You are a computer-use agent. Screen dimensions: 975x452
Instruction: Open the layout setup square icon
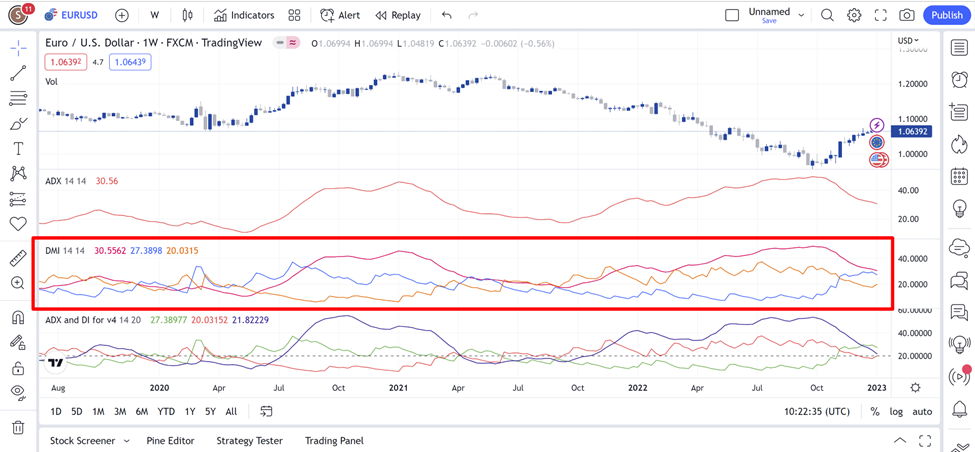point(732,15)
